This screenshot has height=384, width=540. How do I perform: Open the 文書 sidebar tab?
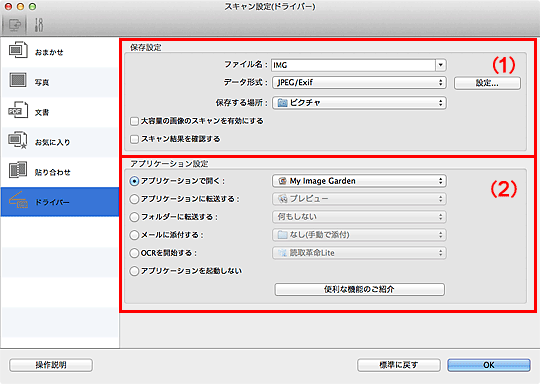pos(60,112)
